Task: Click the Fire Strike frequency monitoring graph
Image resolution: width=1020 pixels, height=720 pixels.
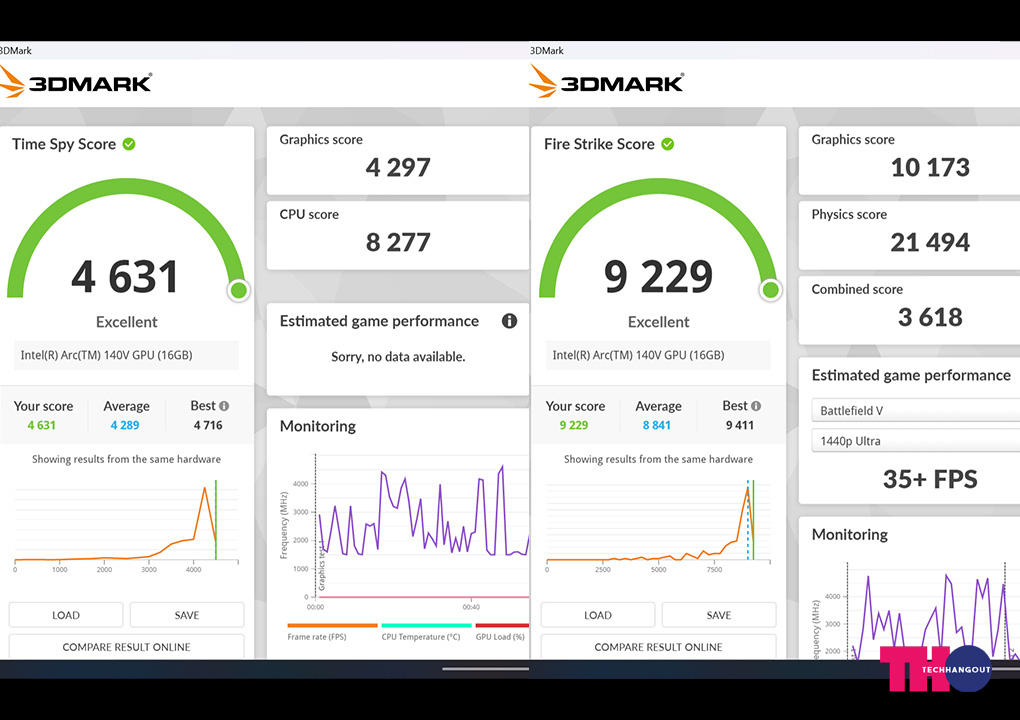Action: (916, 610)
